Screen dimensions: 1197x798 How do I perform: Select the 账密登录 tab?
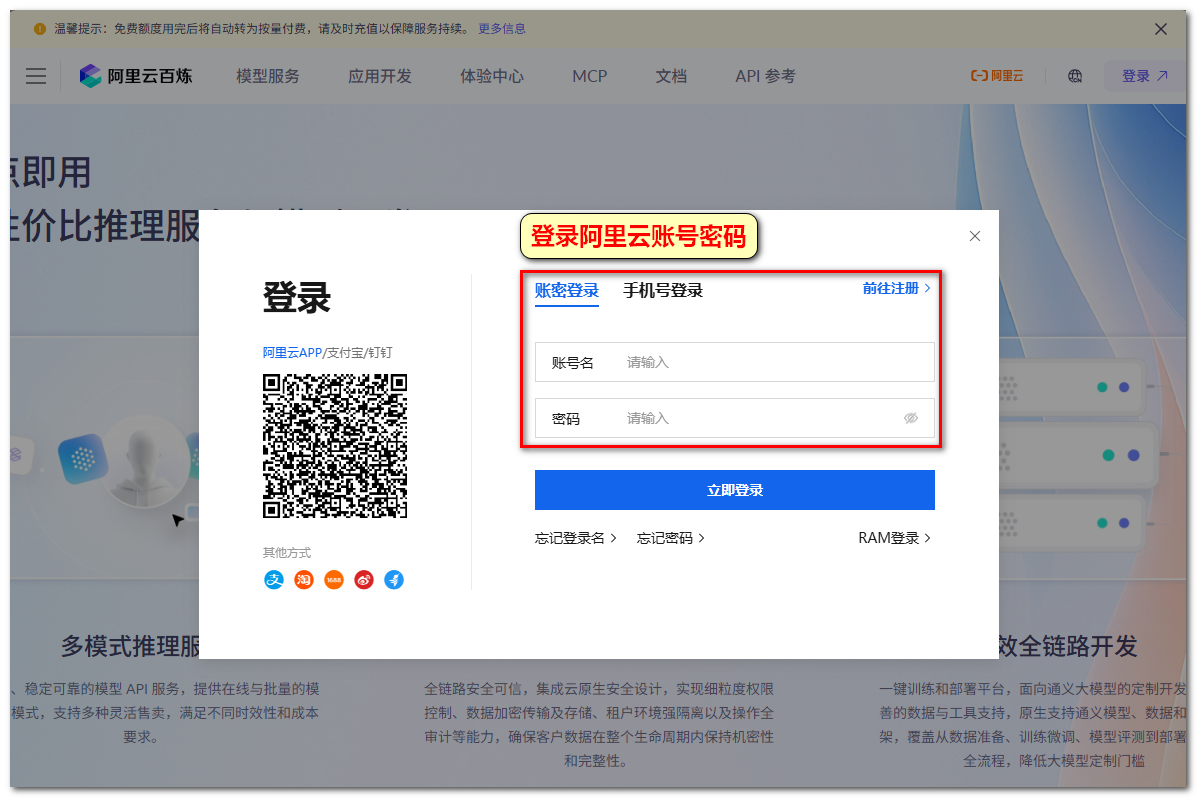(x=566, y=291)
